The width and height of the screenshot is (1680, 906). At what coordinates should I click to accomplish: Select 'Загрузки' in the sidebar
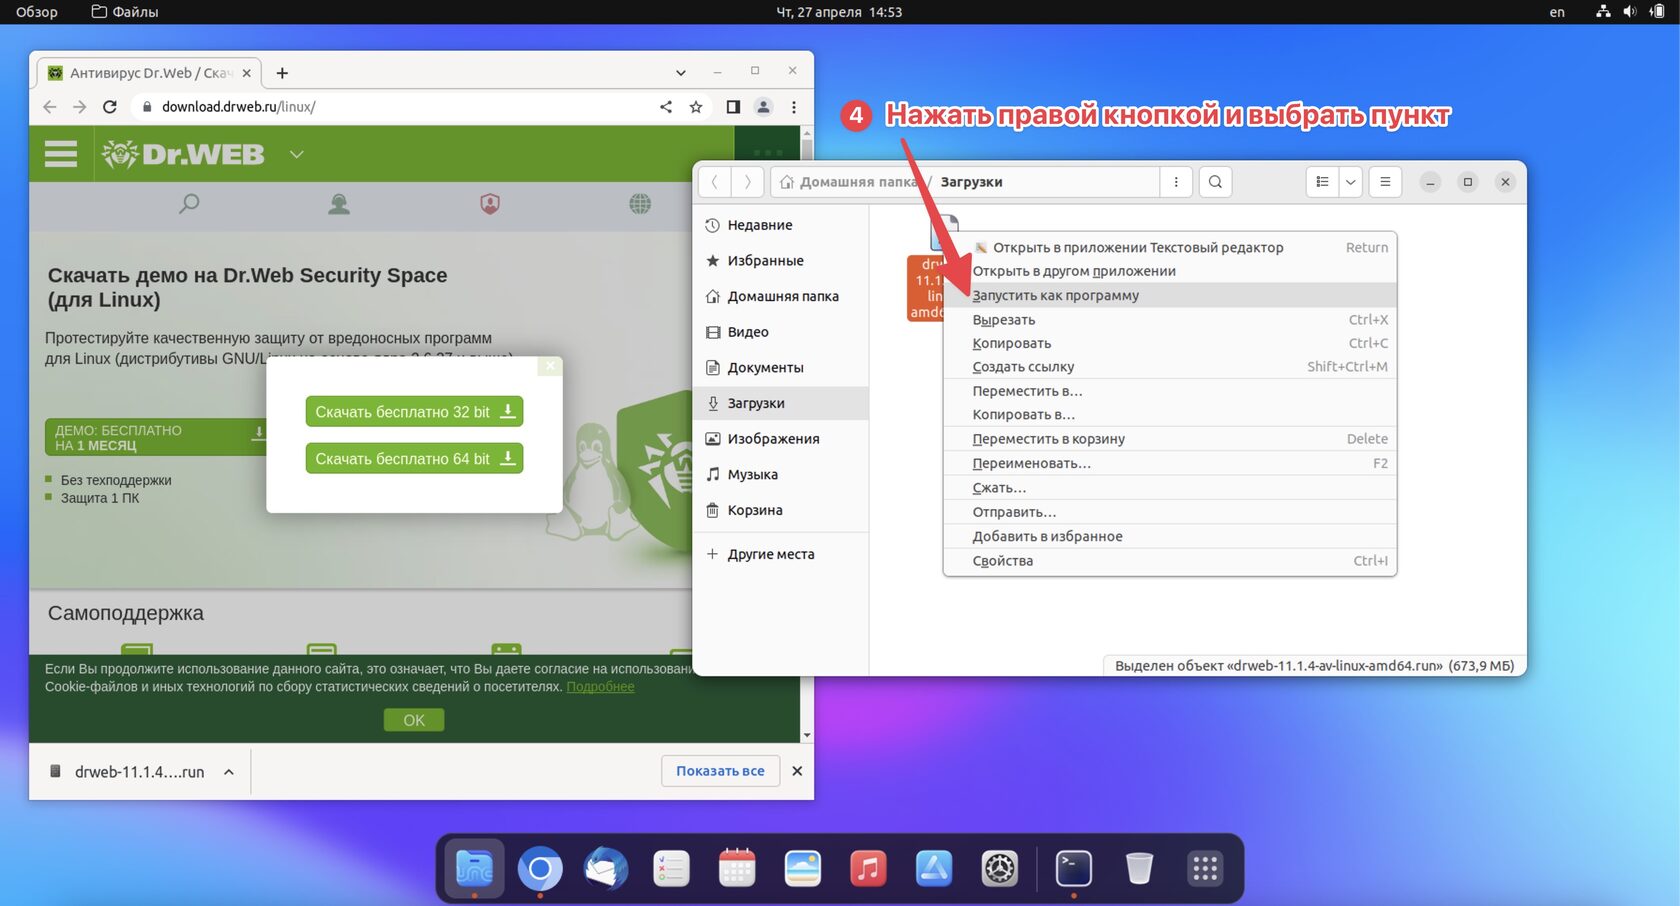click(781, 403)
